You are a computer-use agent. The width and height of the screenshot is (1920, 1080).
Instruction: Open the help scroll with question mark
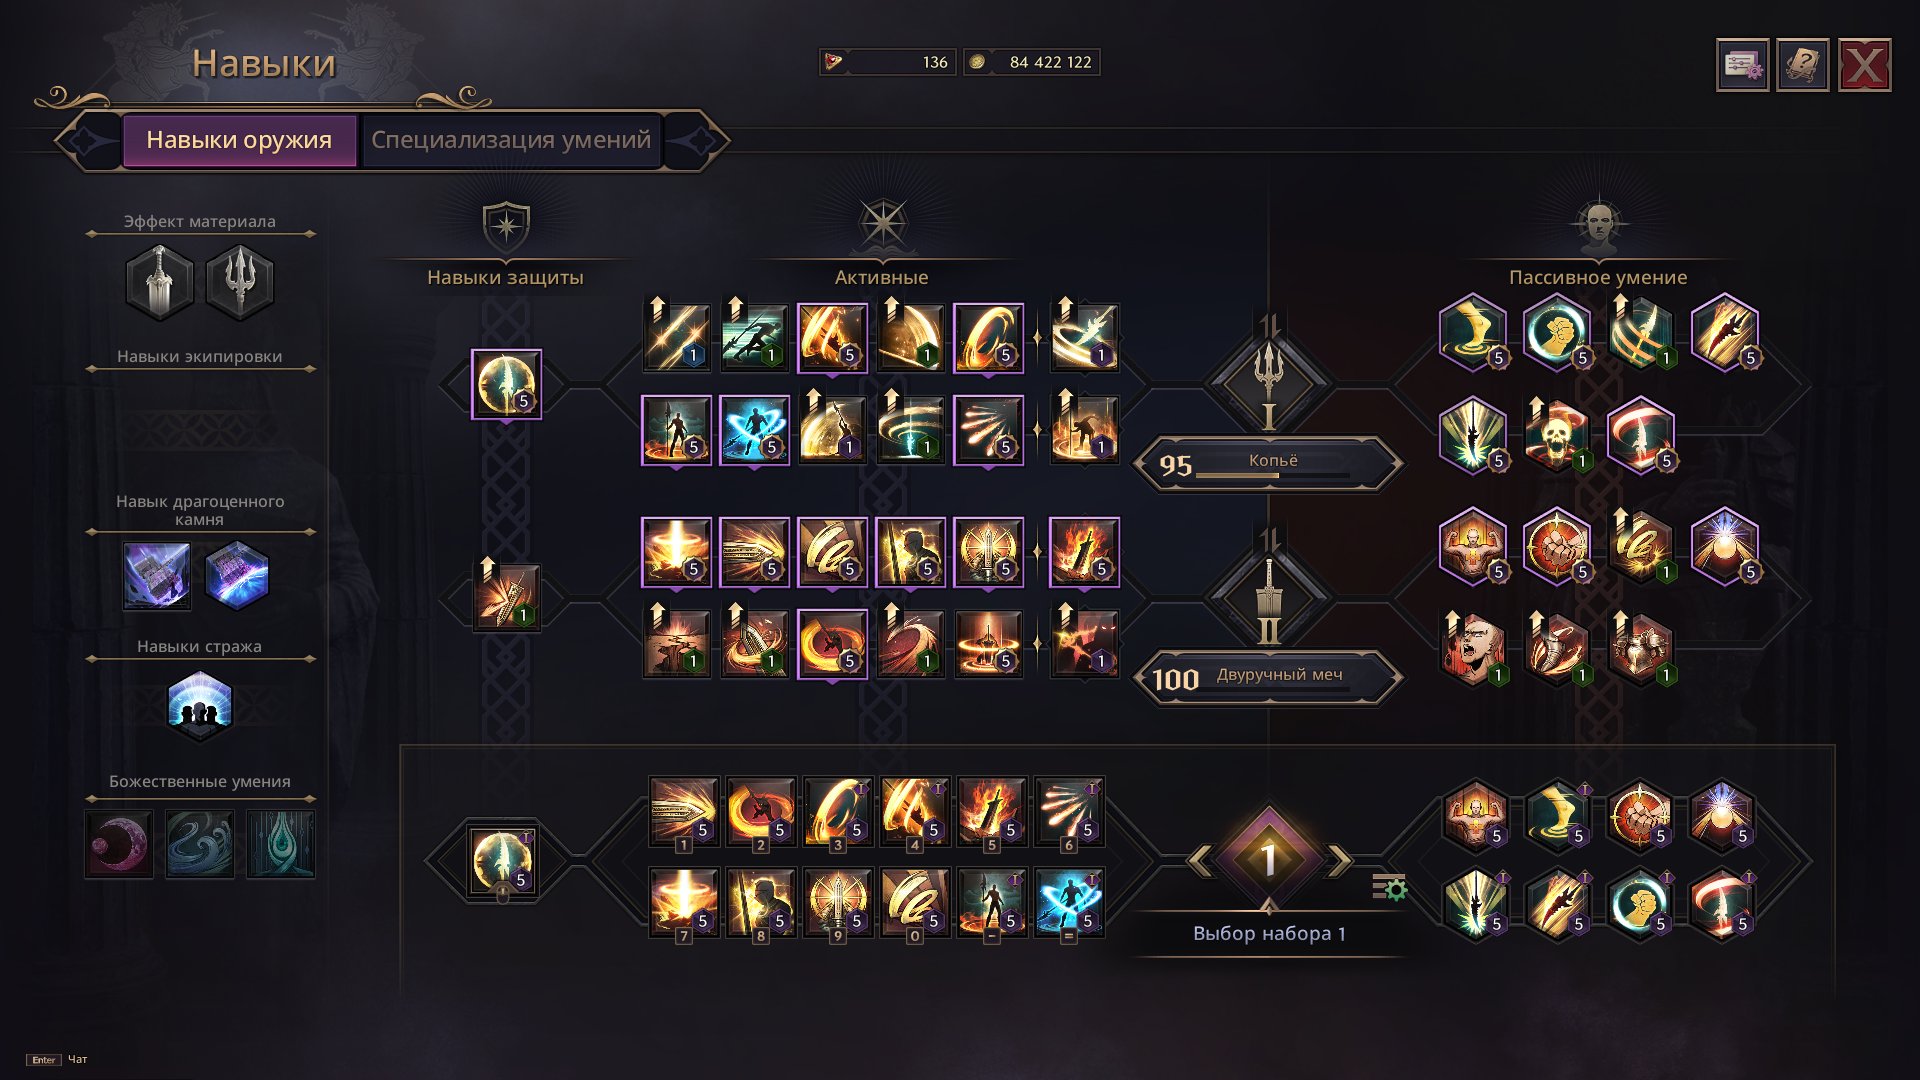tap(1803, 66)
